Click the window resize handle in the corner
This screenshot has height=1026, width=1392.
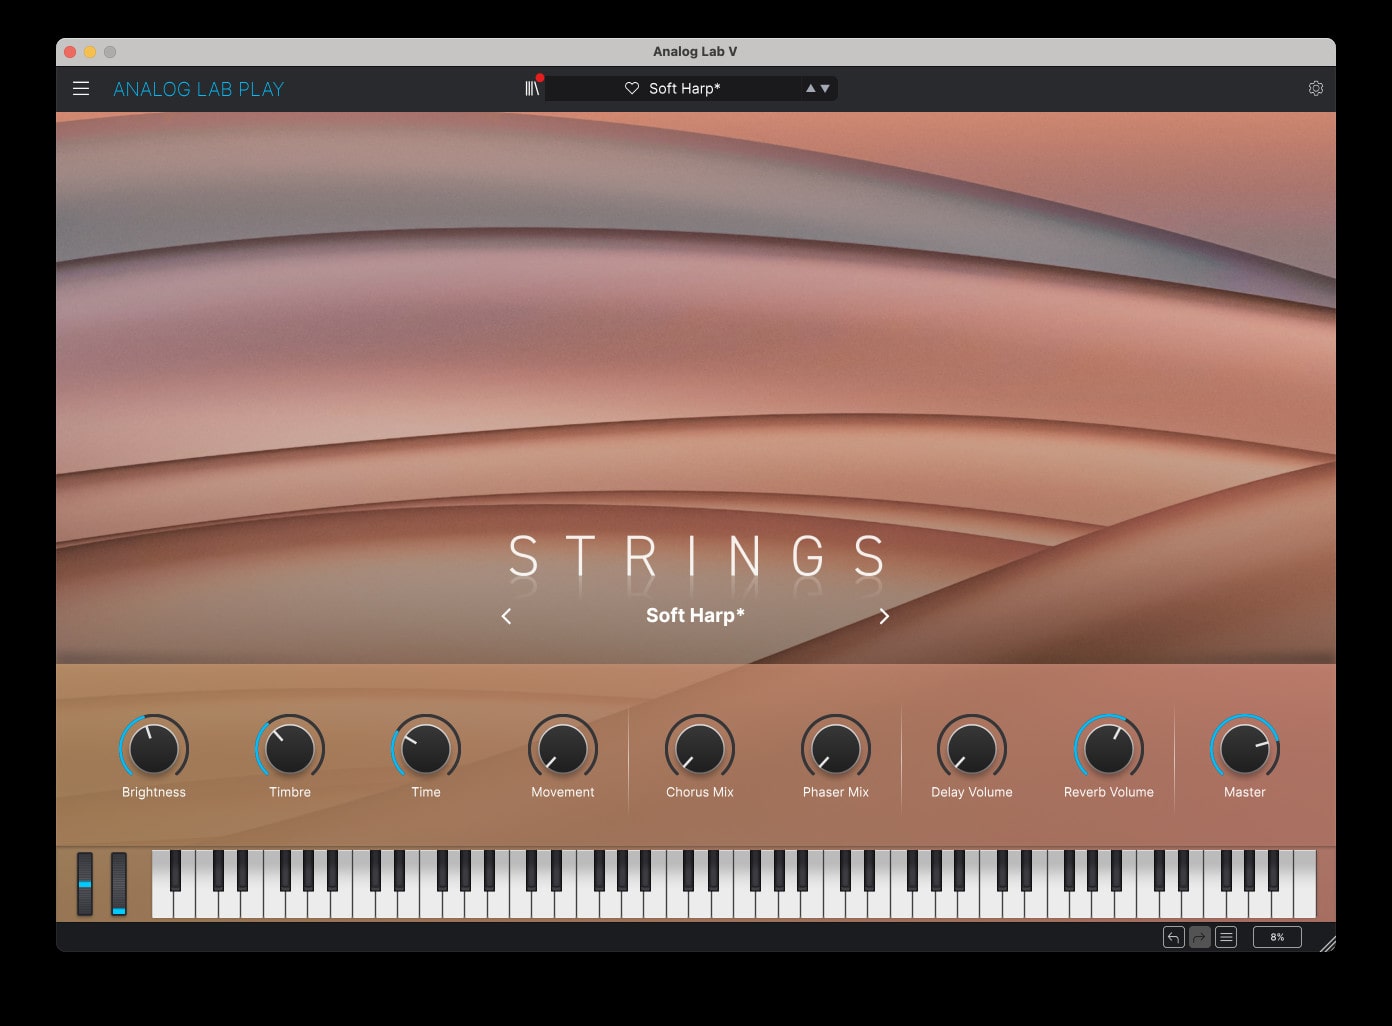coord(1327,943)
